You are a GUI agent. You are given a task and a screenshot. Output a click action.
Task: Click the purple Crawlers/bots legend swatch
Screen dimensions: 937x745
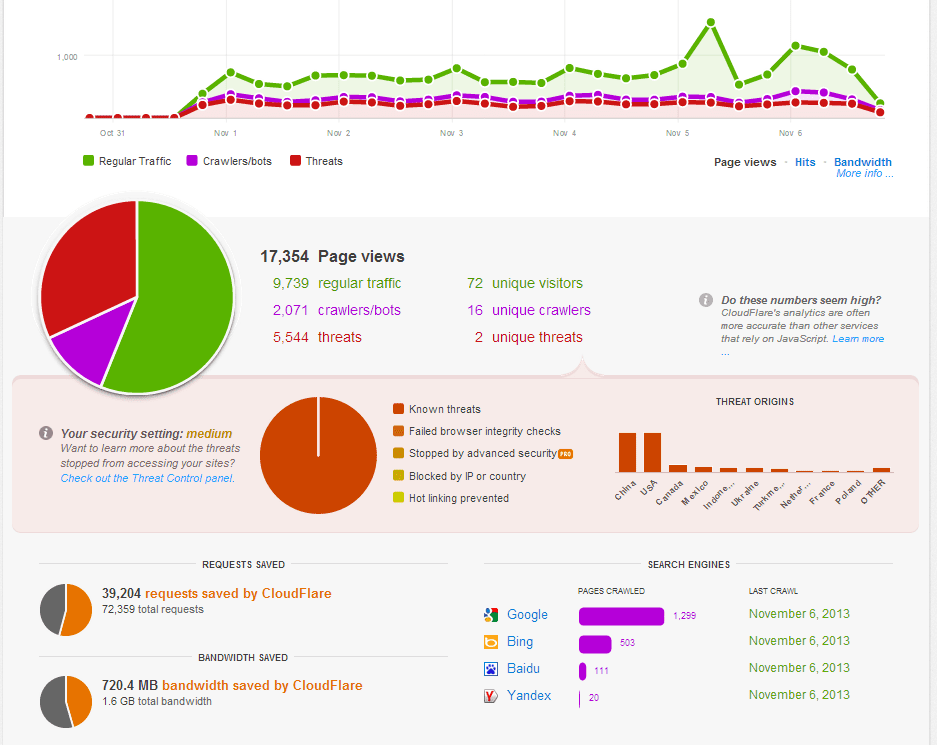[x=192, y=161]
